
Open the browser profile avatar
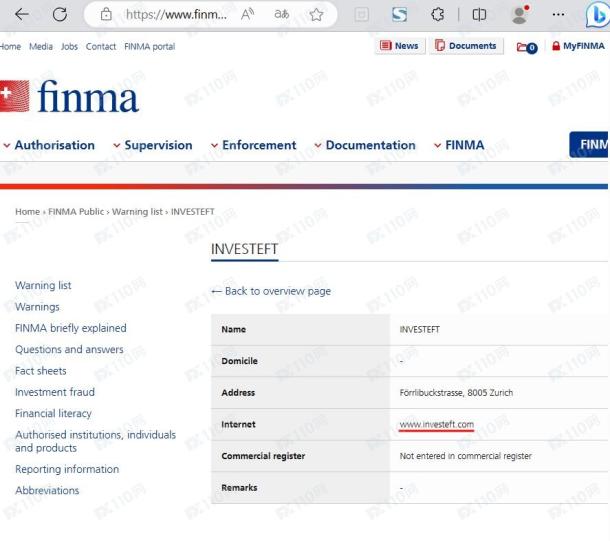click(520, 14)
